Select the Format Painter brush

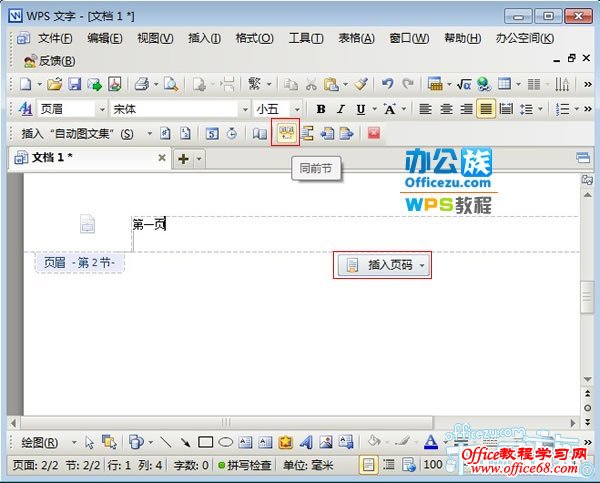click(360, 84)
